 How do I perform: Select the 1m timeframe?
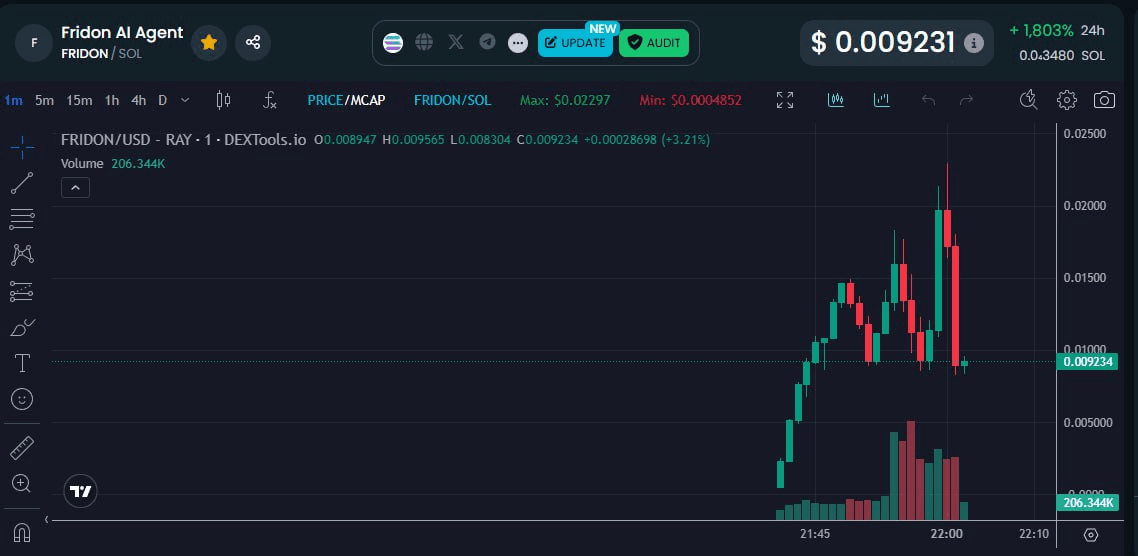coord(13,101)
